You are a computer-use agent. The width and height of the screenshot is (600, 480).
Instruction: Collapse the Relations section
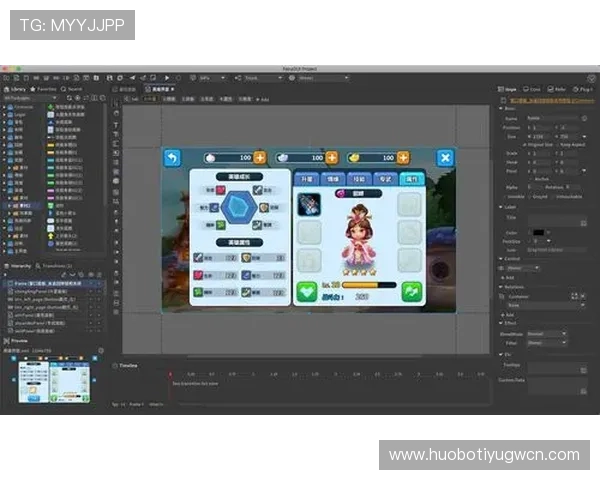[501, 287]
